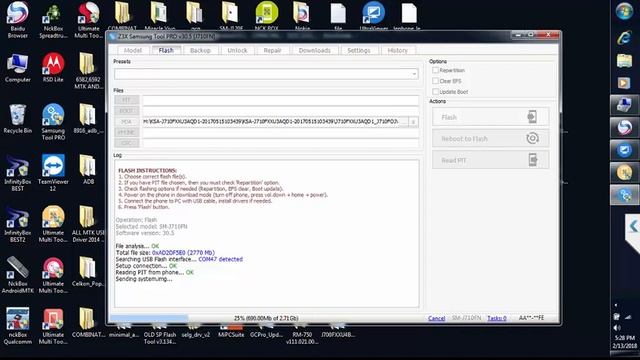Screen dimensions: 640x360
Task: View the History tab
Action: coord(398,50)
